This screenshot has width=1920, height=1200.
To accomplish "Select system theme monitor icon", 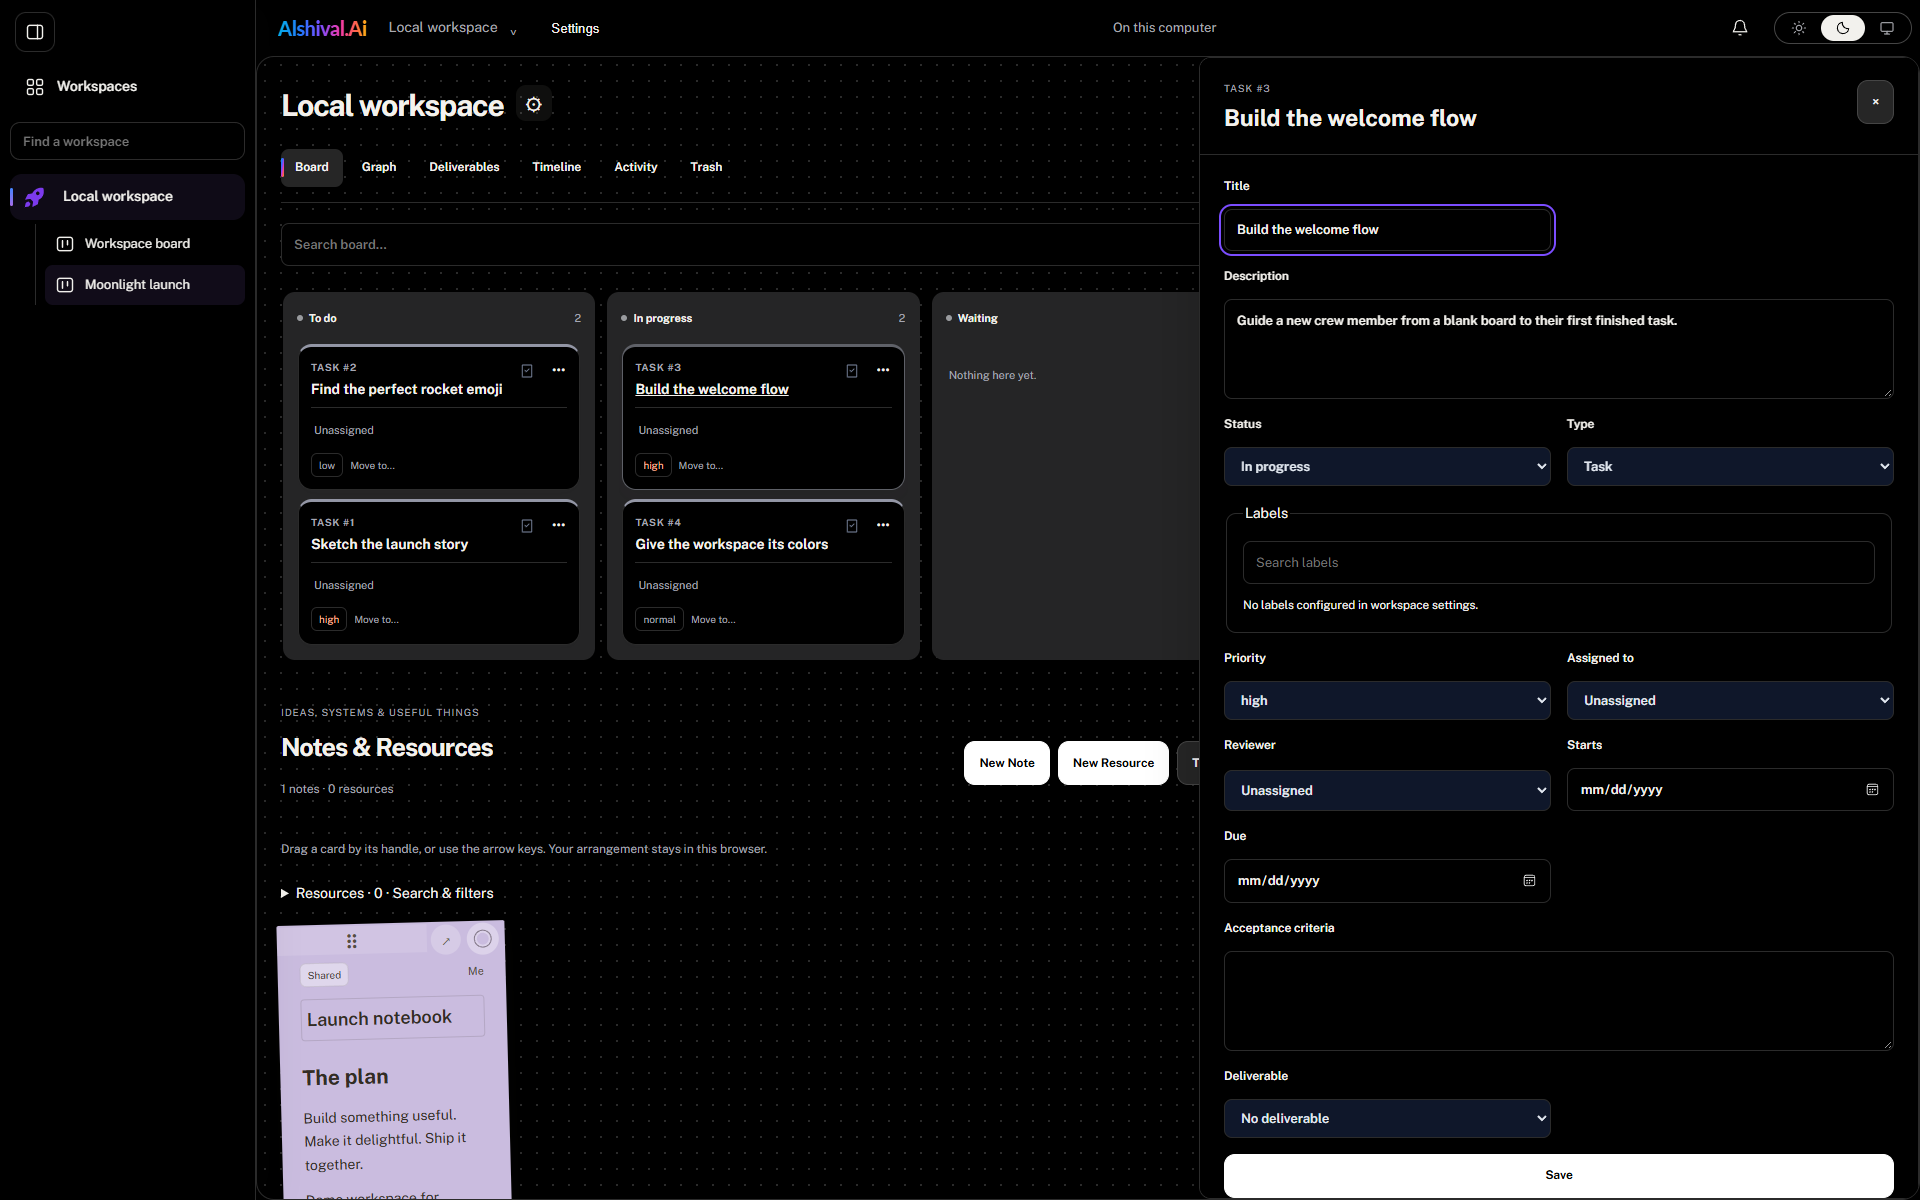I will 1887,28.
